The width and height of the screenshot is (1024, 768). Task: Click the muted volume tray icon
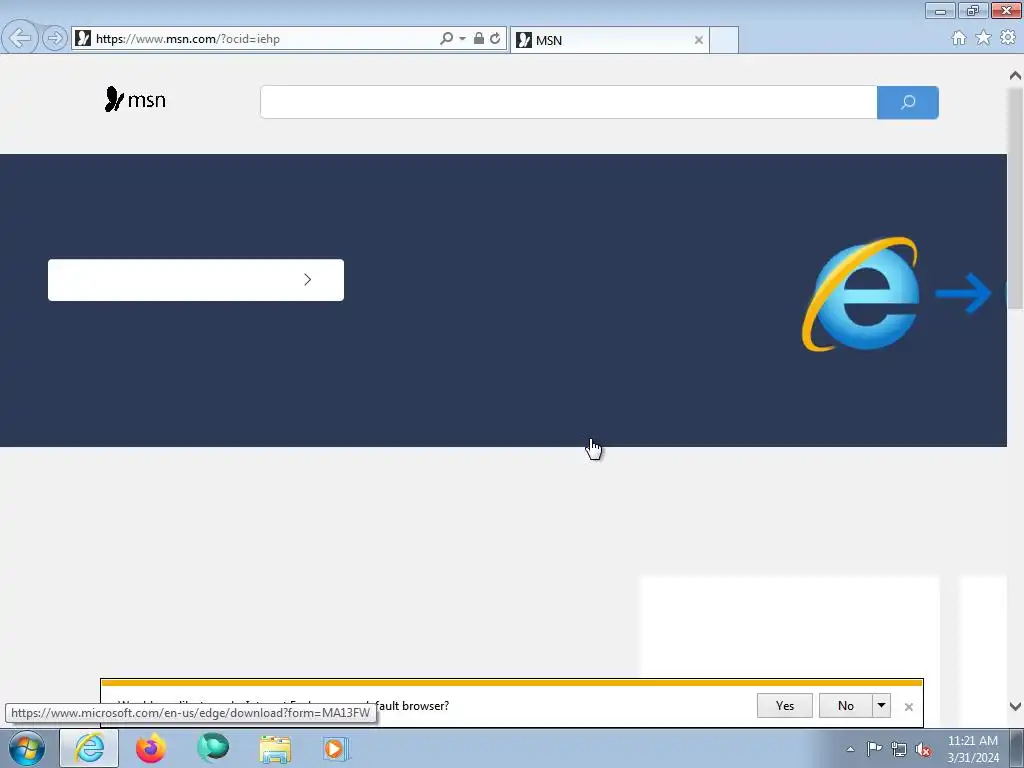(923, 749)
